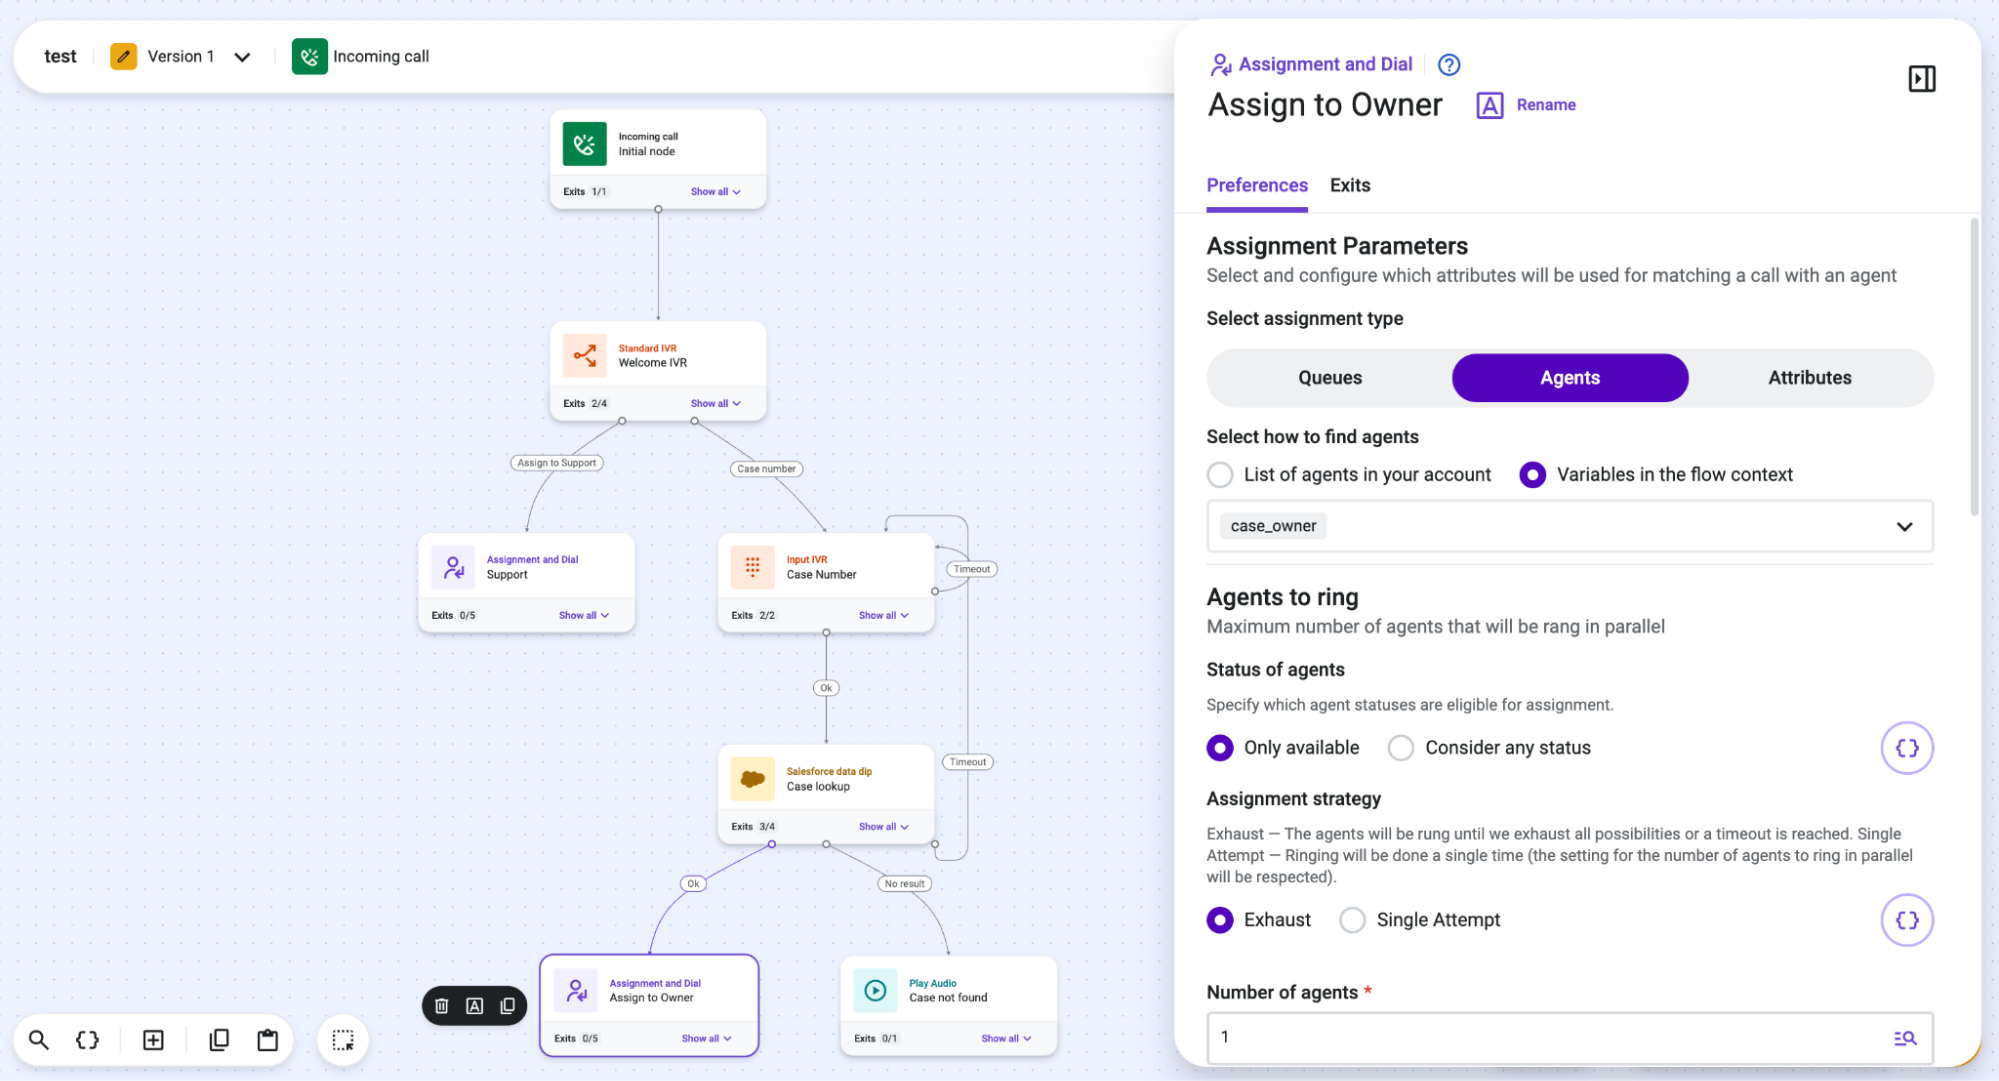
Task: Open the case_owner variable dropdown
Action: [x=1570, y=526]
